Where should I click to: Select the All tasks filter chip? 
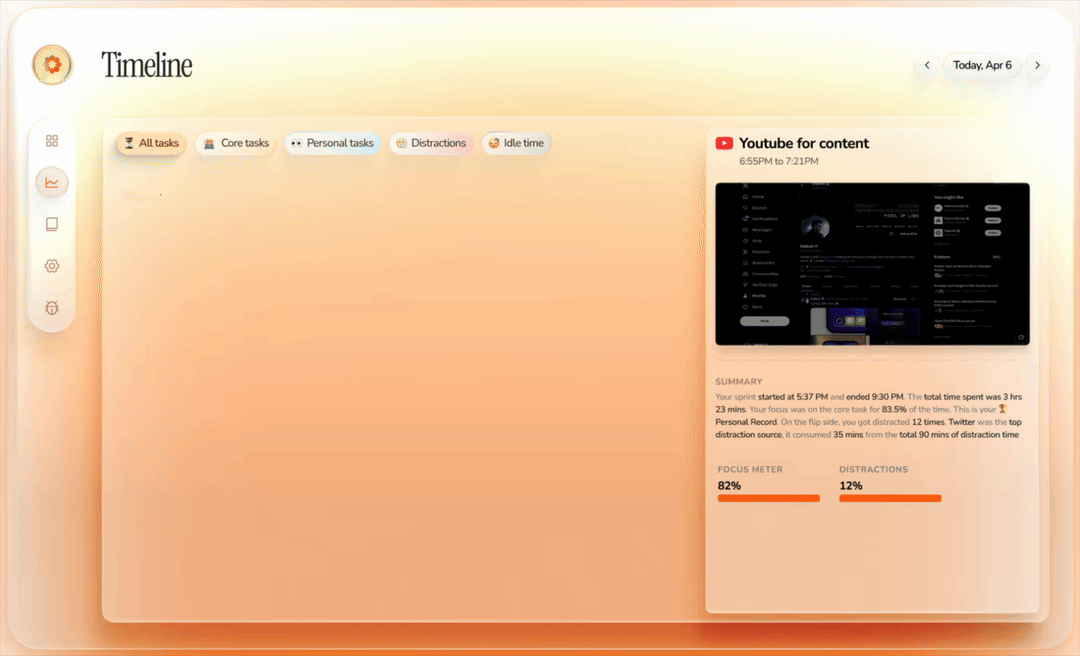pyautogui.click(x=150, y=143)
